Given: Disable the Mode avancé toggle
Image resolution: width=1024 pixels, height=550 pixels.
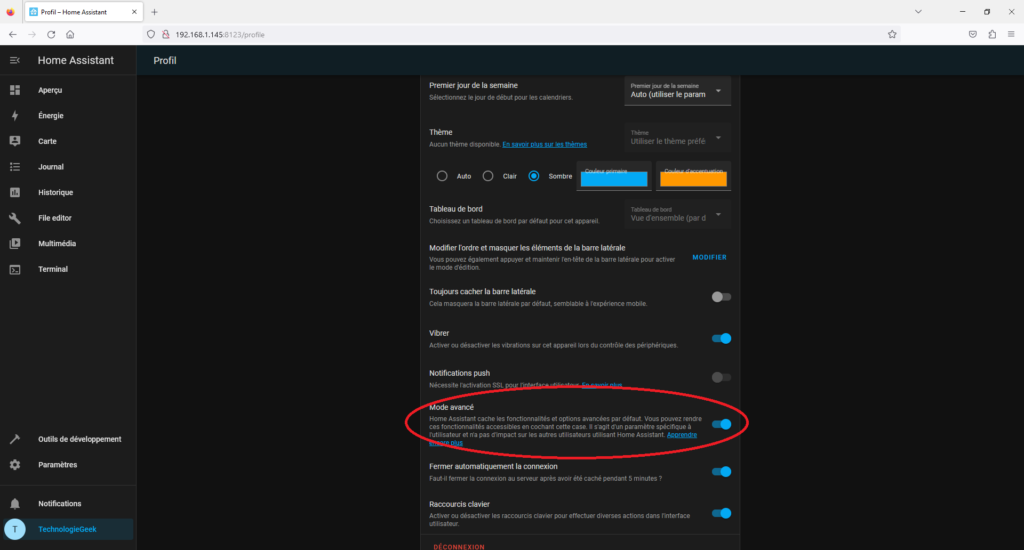Looking at the screenshot, I should tap(721, 424).
